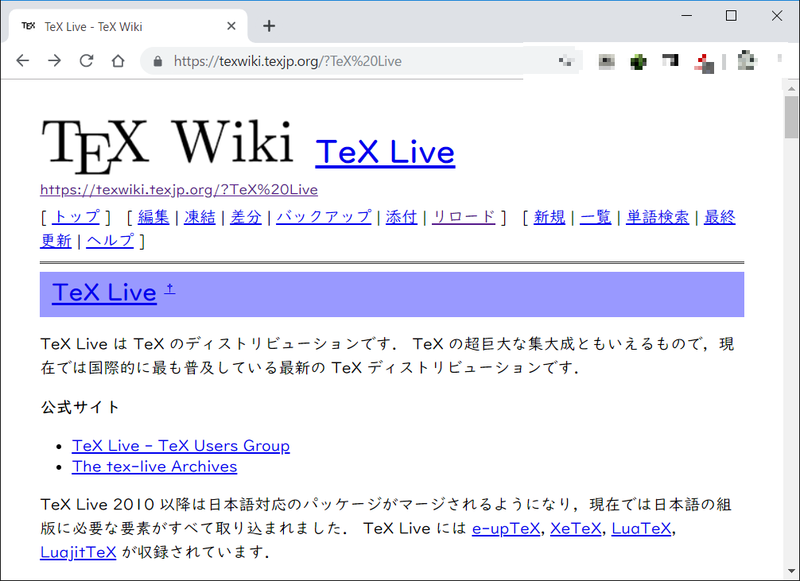Open the ヘルプ help link
The image size is (800, 581).
coord(110,241)
